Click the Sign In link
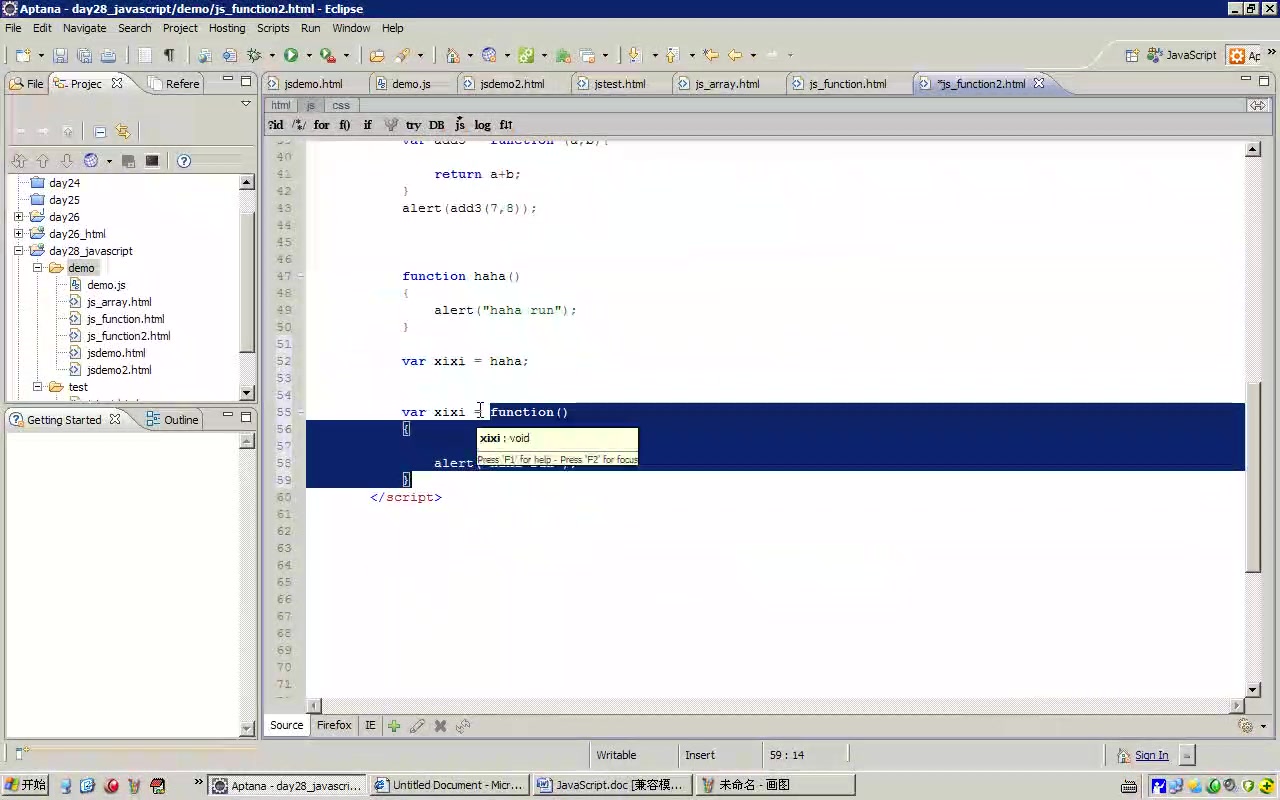Viewport: 1280px width, 800px height. click(1151, 756)
